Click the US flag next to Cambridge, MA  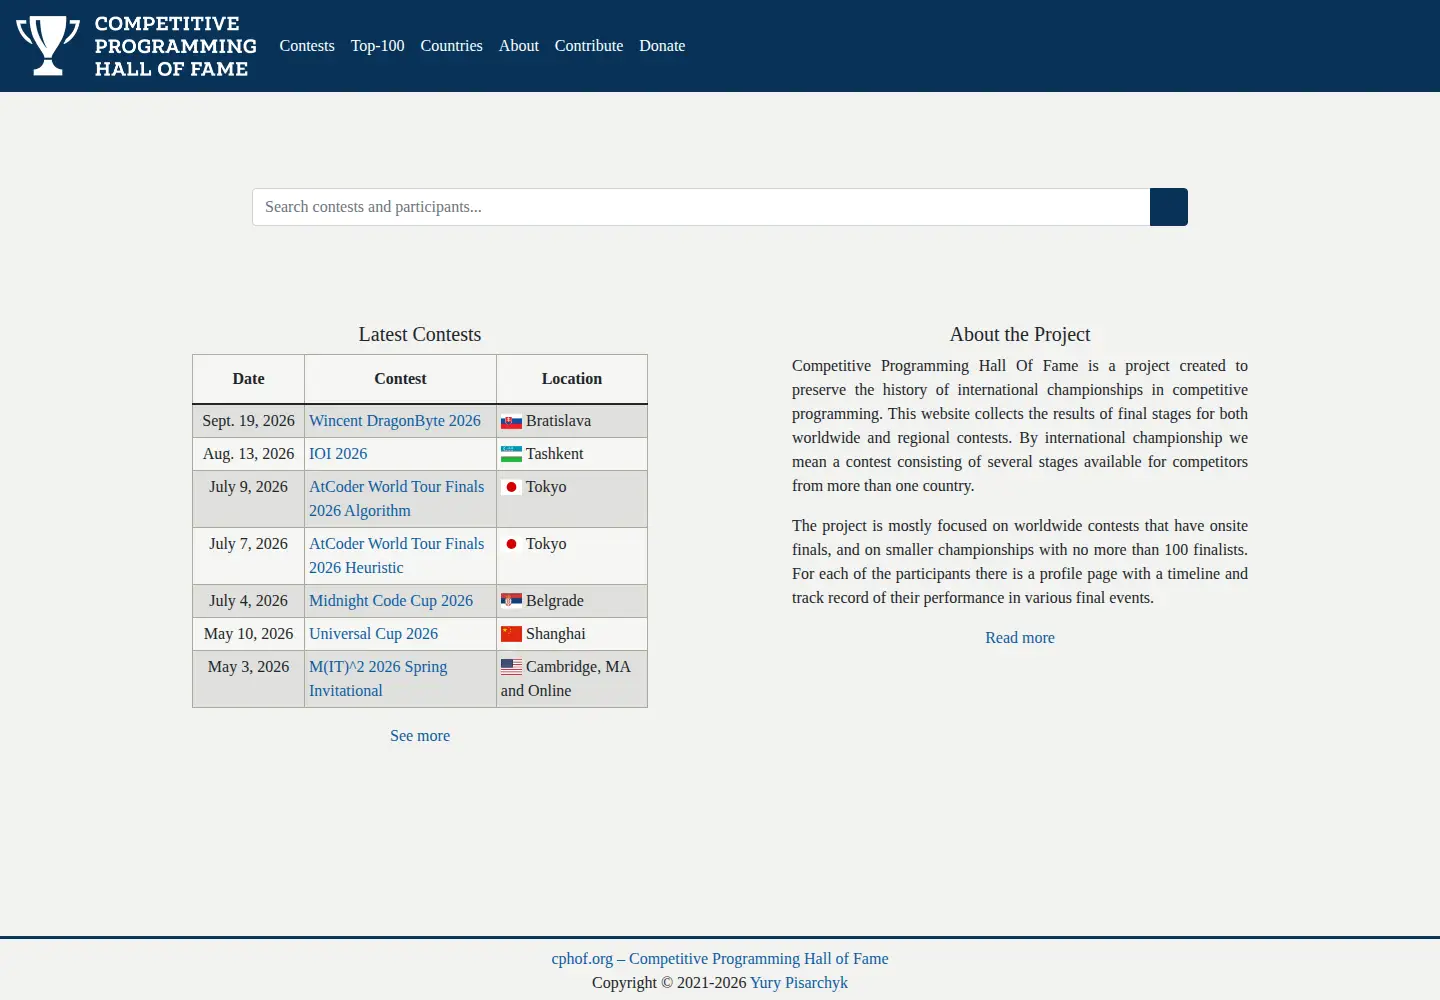pos(511,668)
